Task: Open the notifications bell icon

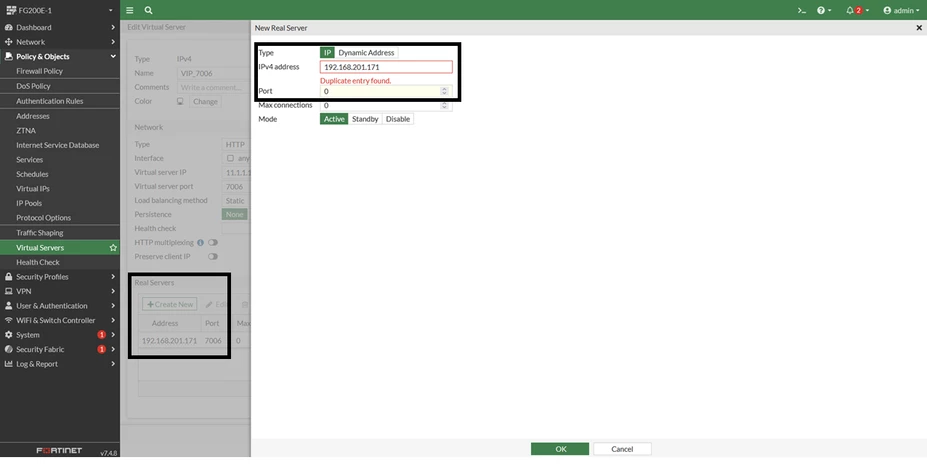Action: tap(857, 10)
